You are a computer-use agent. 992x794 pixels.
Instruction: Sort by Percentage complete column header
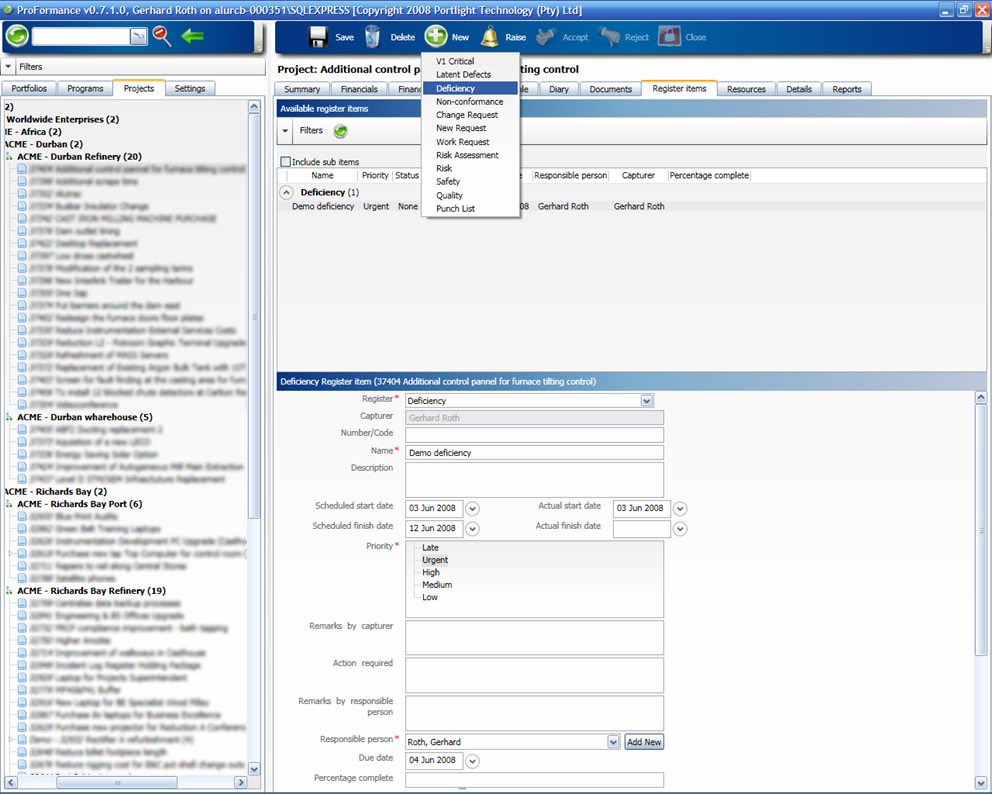(x=709, y=175)
